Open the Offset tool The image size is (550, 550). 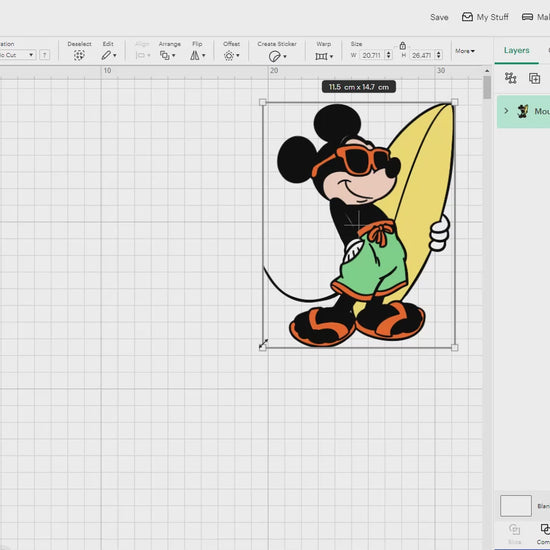point(229,56)
